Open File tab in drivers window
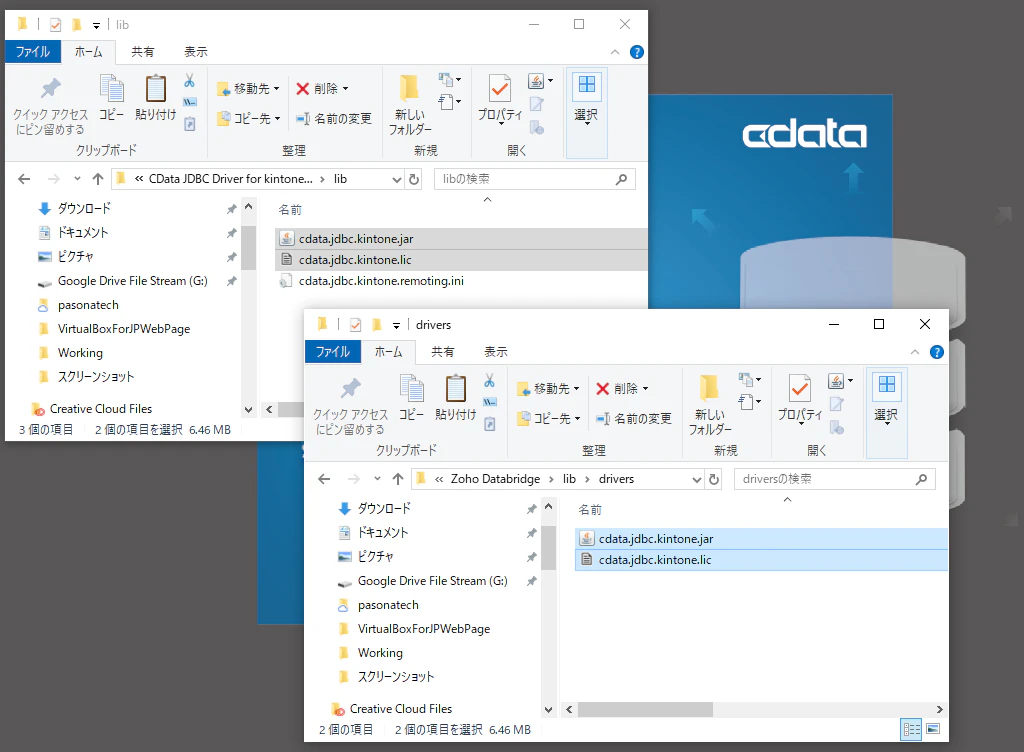 tap(332, 352)
